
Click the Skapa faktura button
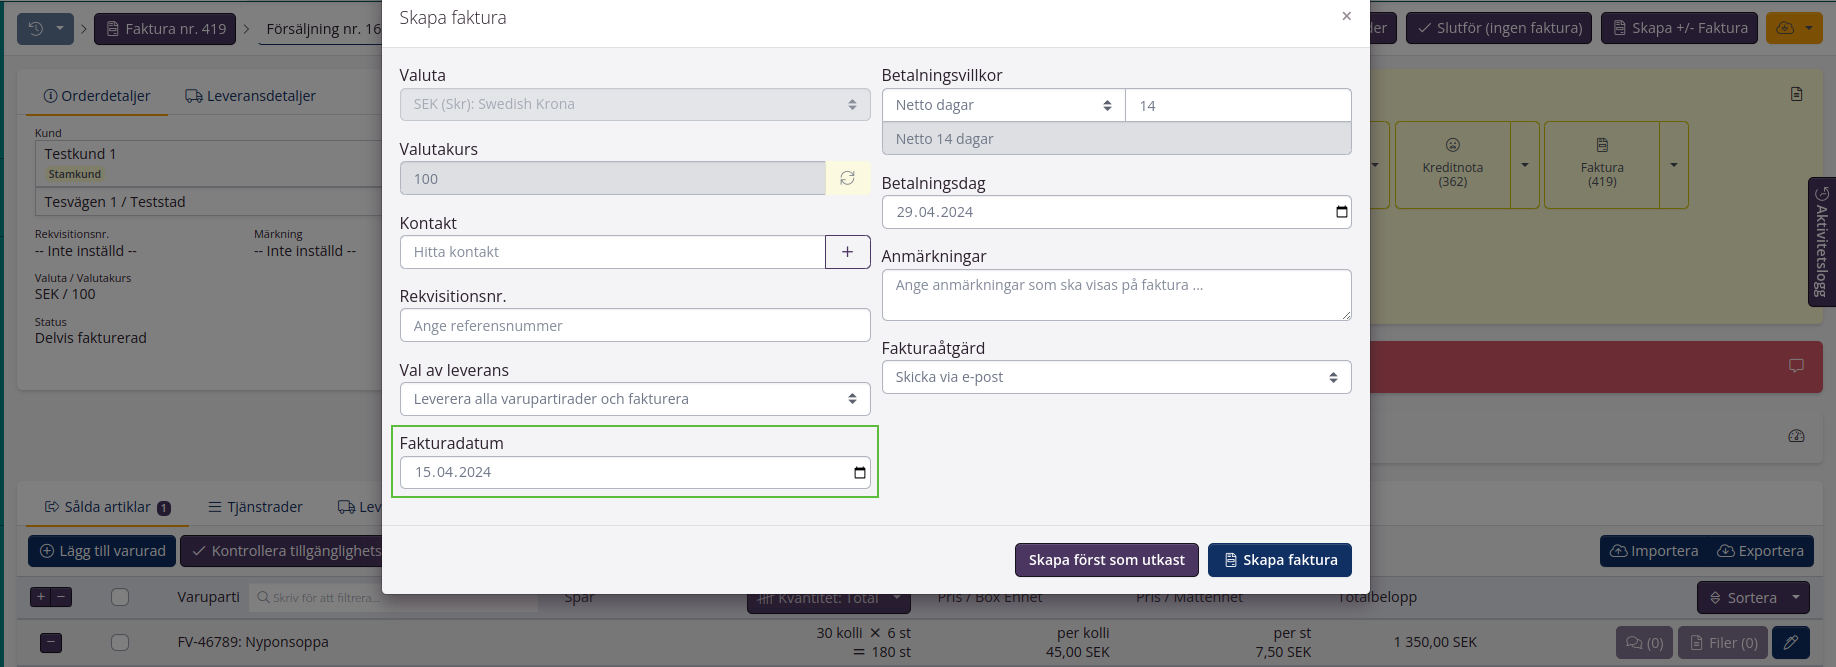1279,560
